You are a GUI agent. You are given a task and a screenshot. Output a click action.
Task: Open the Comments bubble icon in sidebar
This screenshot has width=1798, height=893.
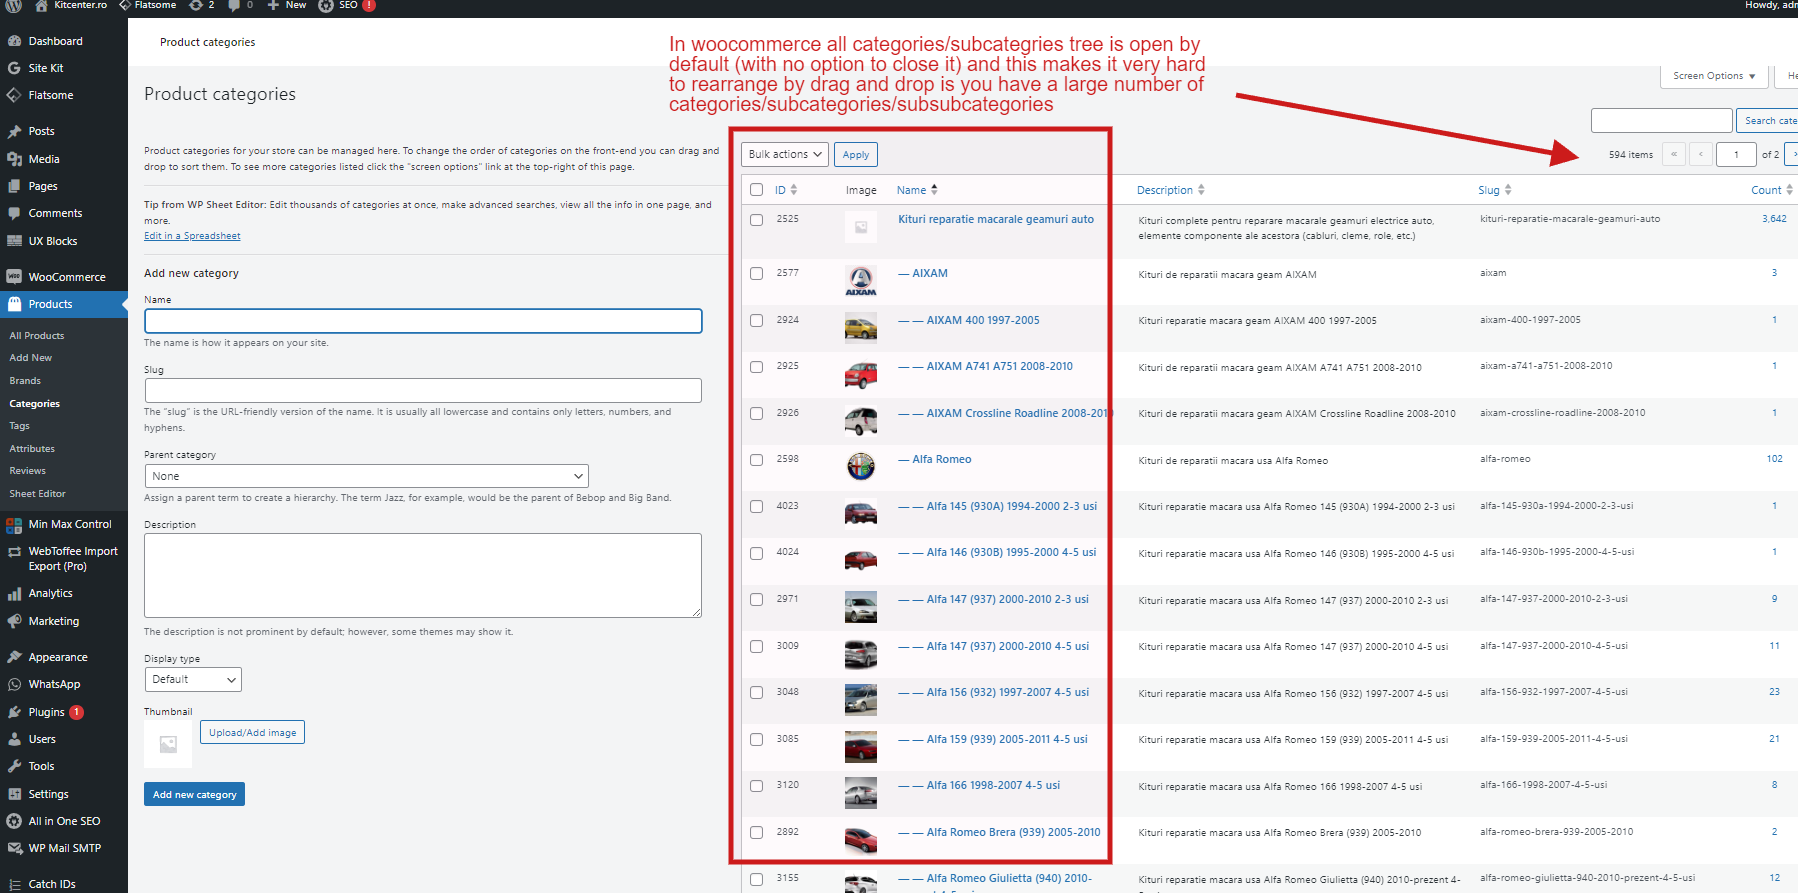pos(14,213)
